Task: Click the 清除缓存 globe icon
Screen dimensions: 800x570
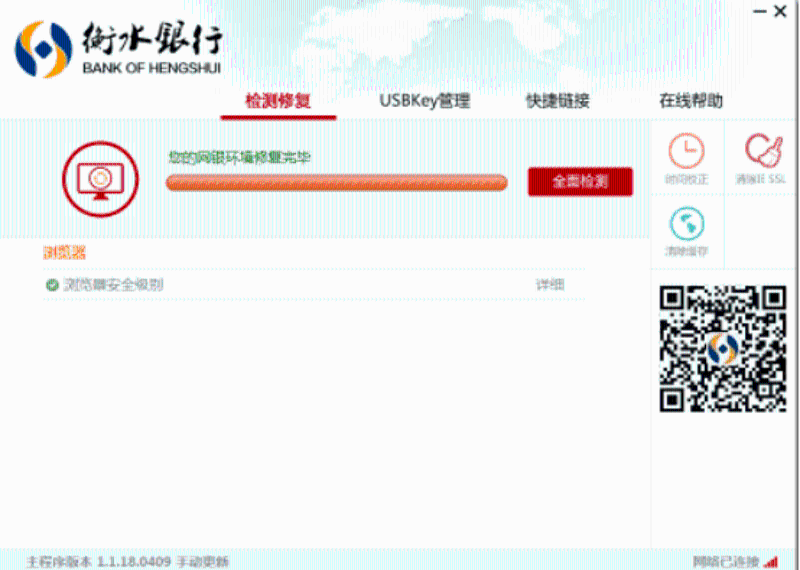Action: (686, 224)
